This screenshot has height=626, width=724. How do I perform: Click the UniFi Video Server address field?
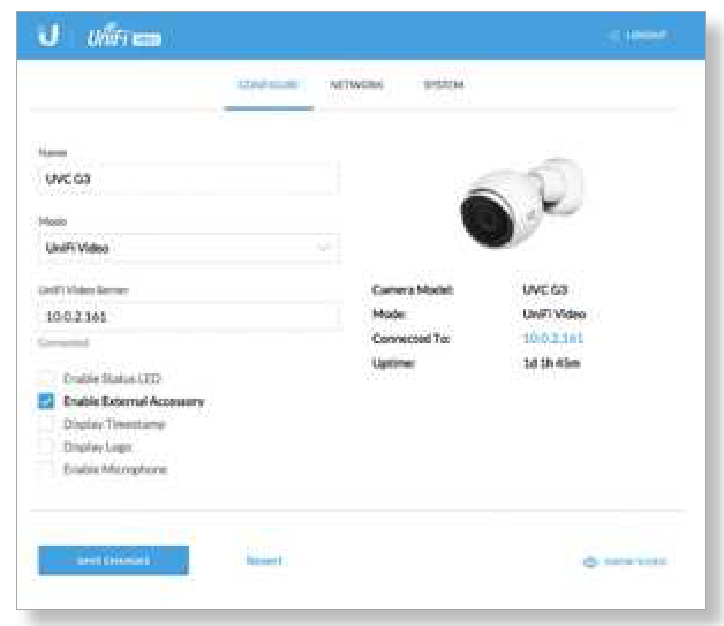point(189,317)
